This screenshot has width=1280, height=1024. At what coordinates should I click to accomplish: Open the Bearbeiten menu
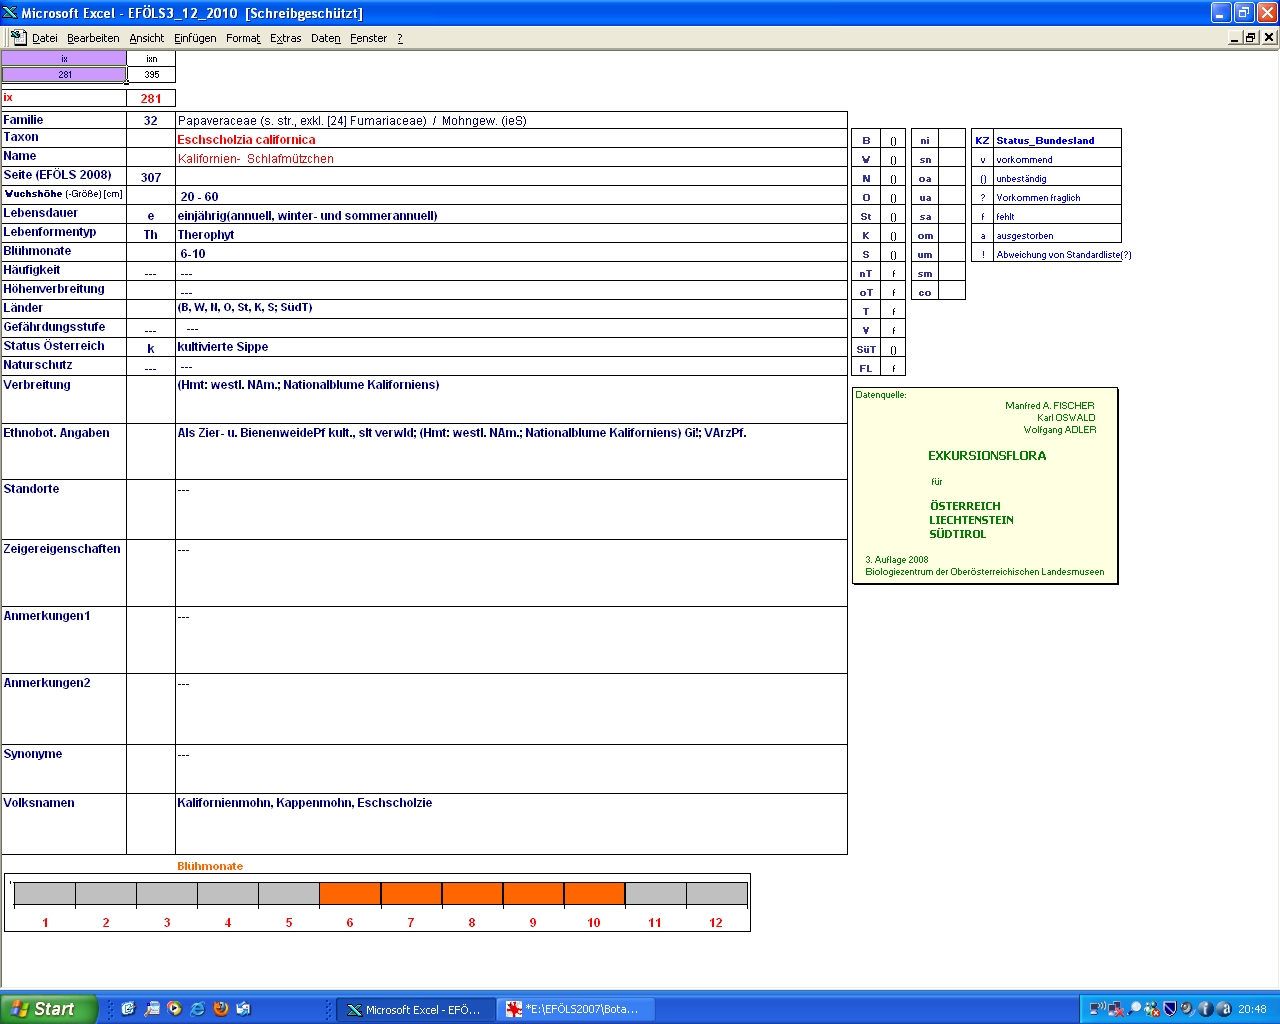[x=93, y=38]
